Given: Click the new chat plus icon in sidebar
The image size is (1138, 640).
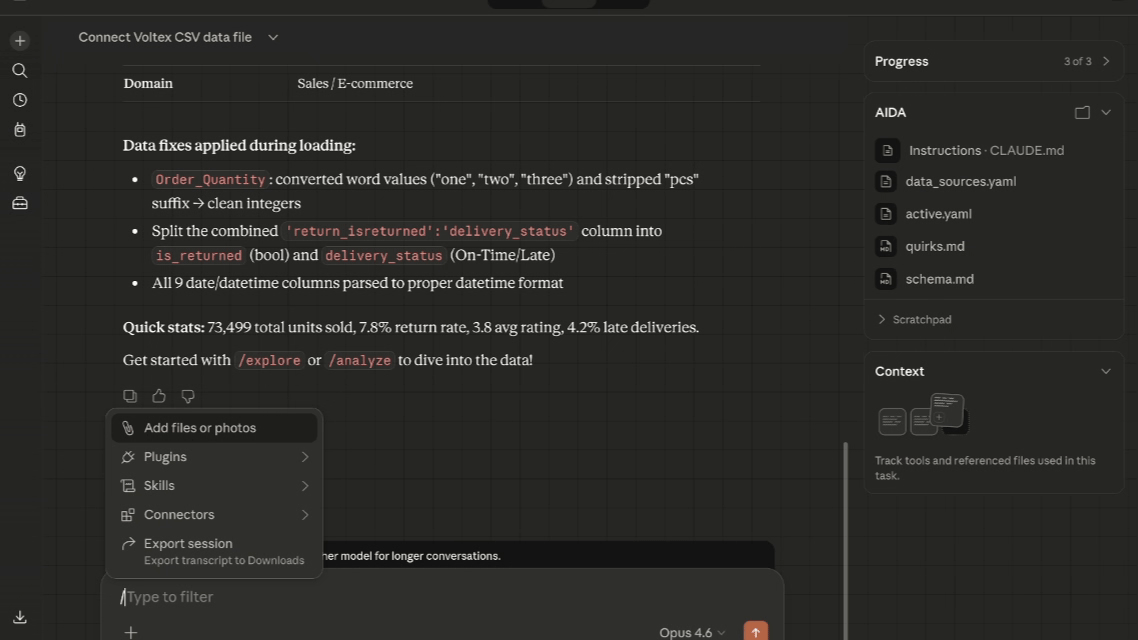Looking at the screenshot, I should click(x=20, y=41).
